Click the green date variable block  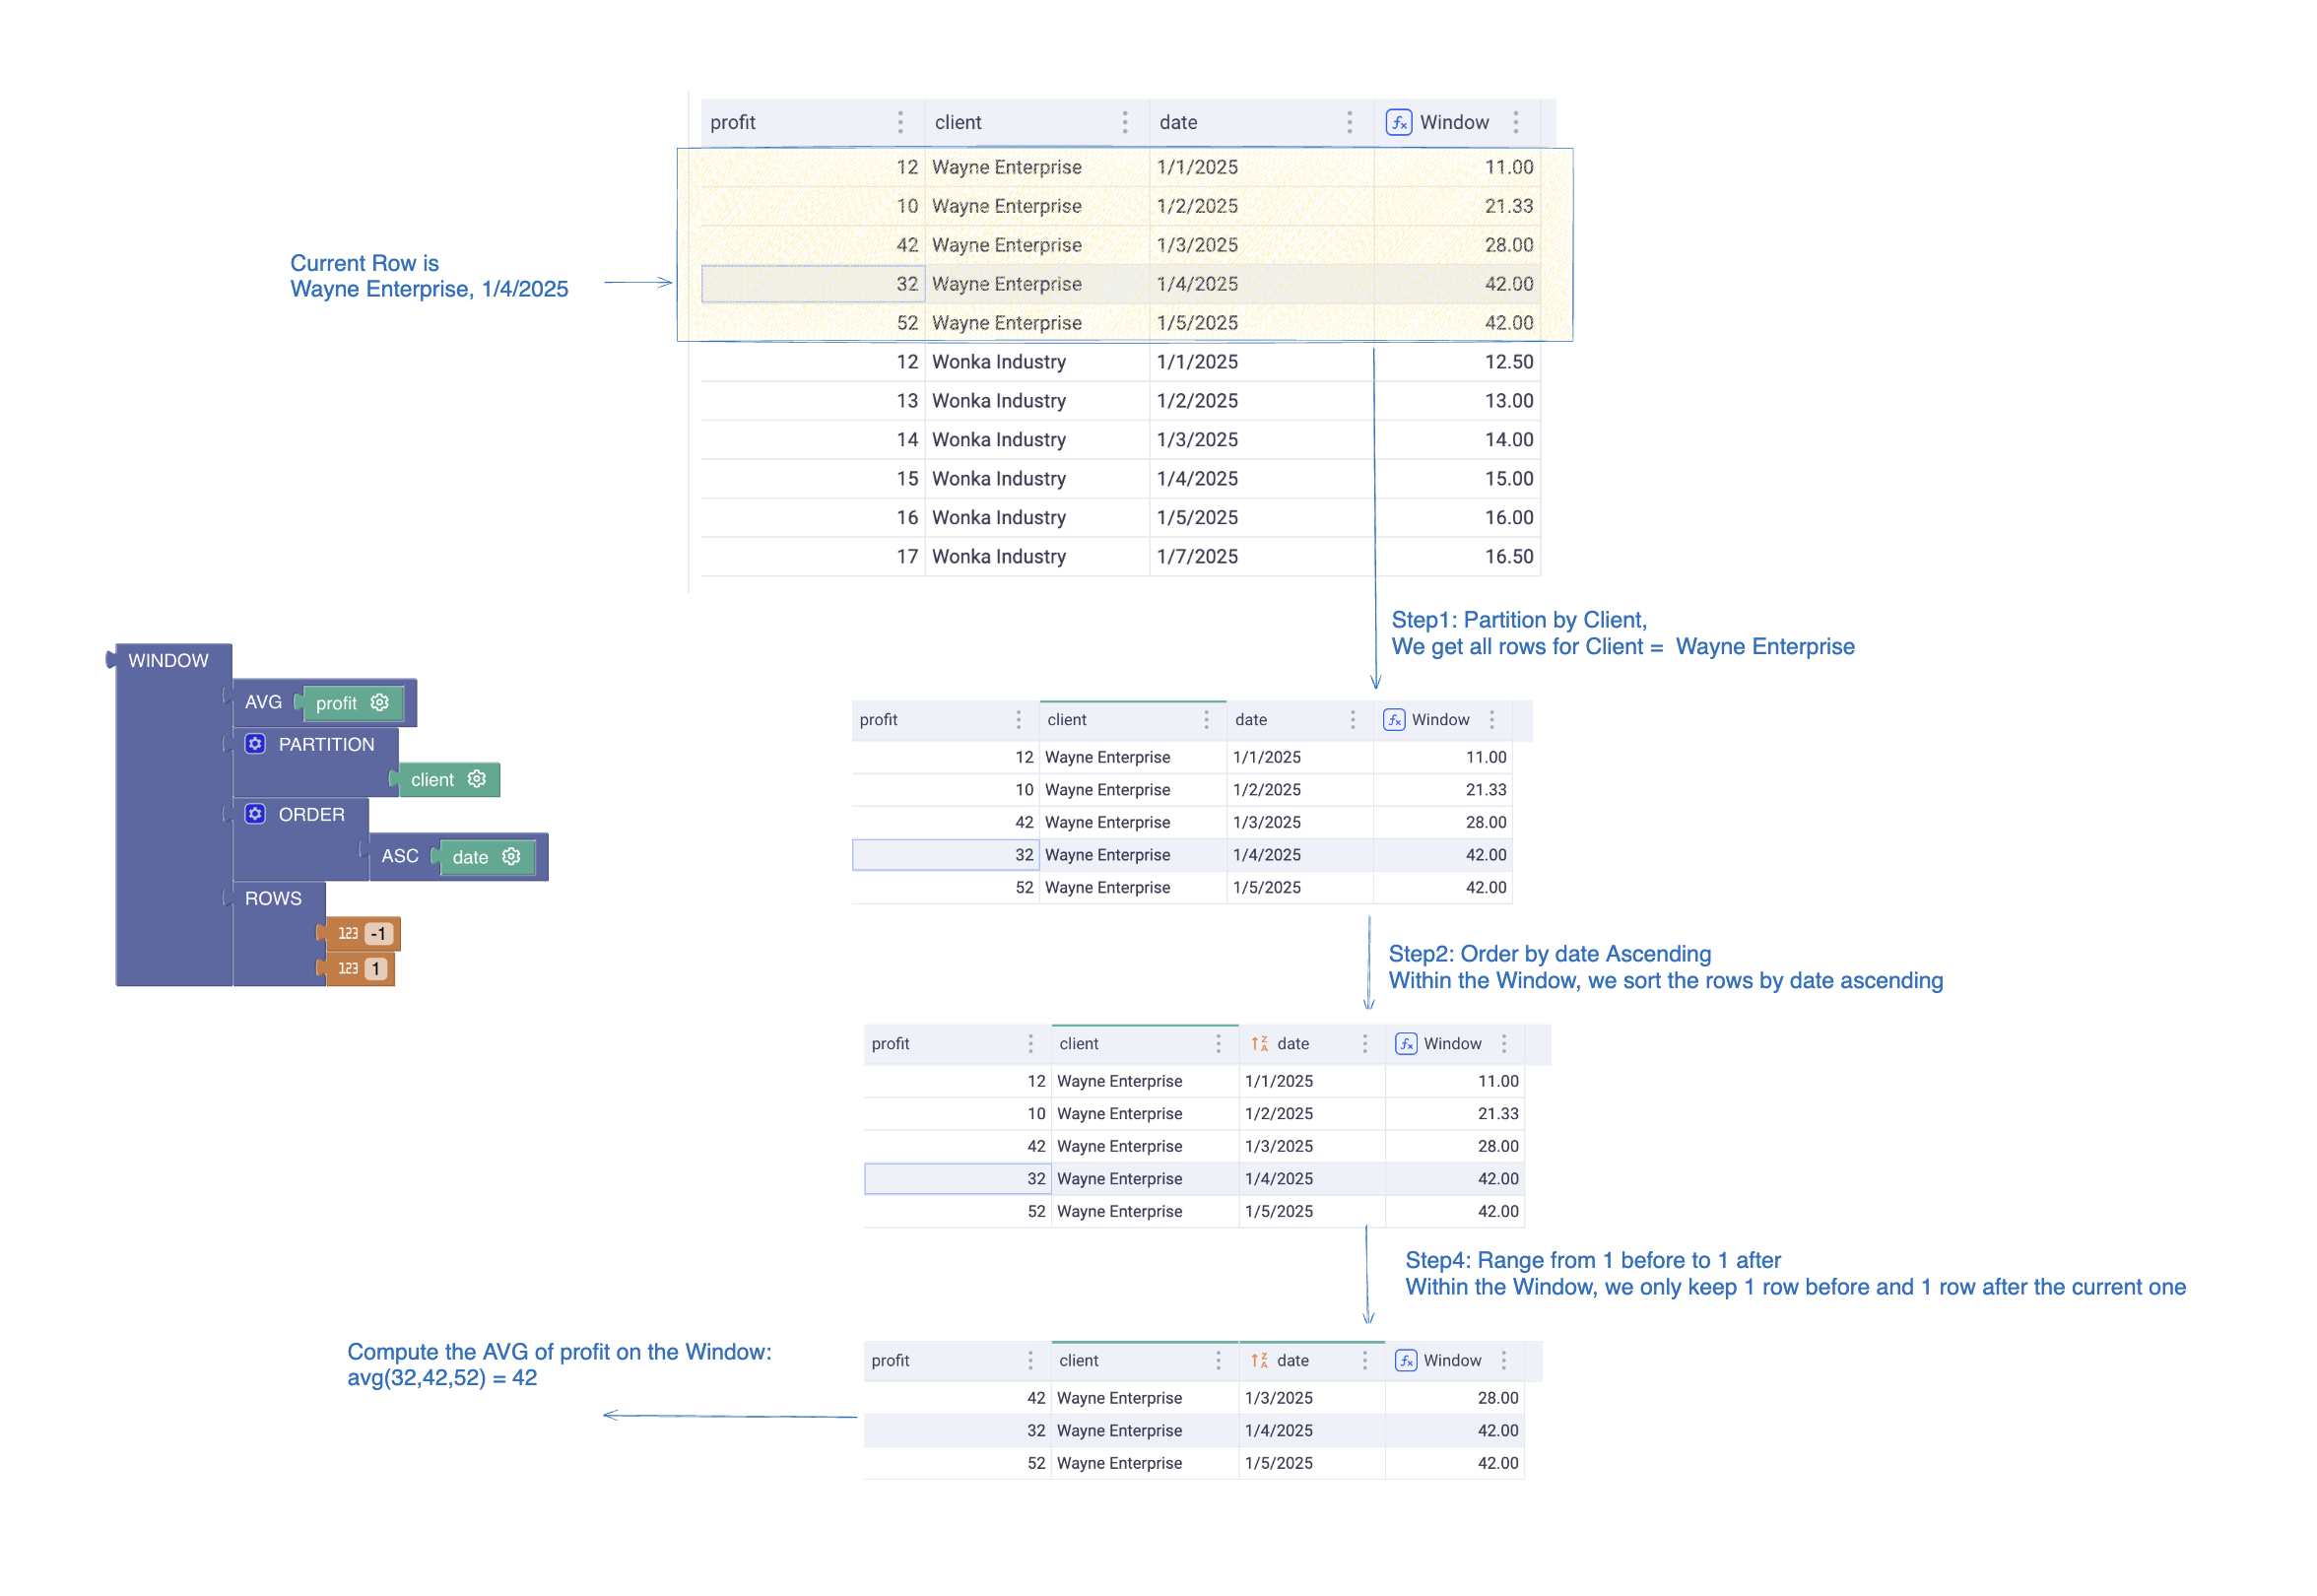[x=486, y=857]
